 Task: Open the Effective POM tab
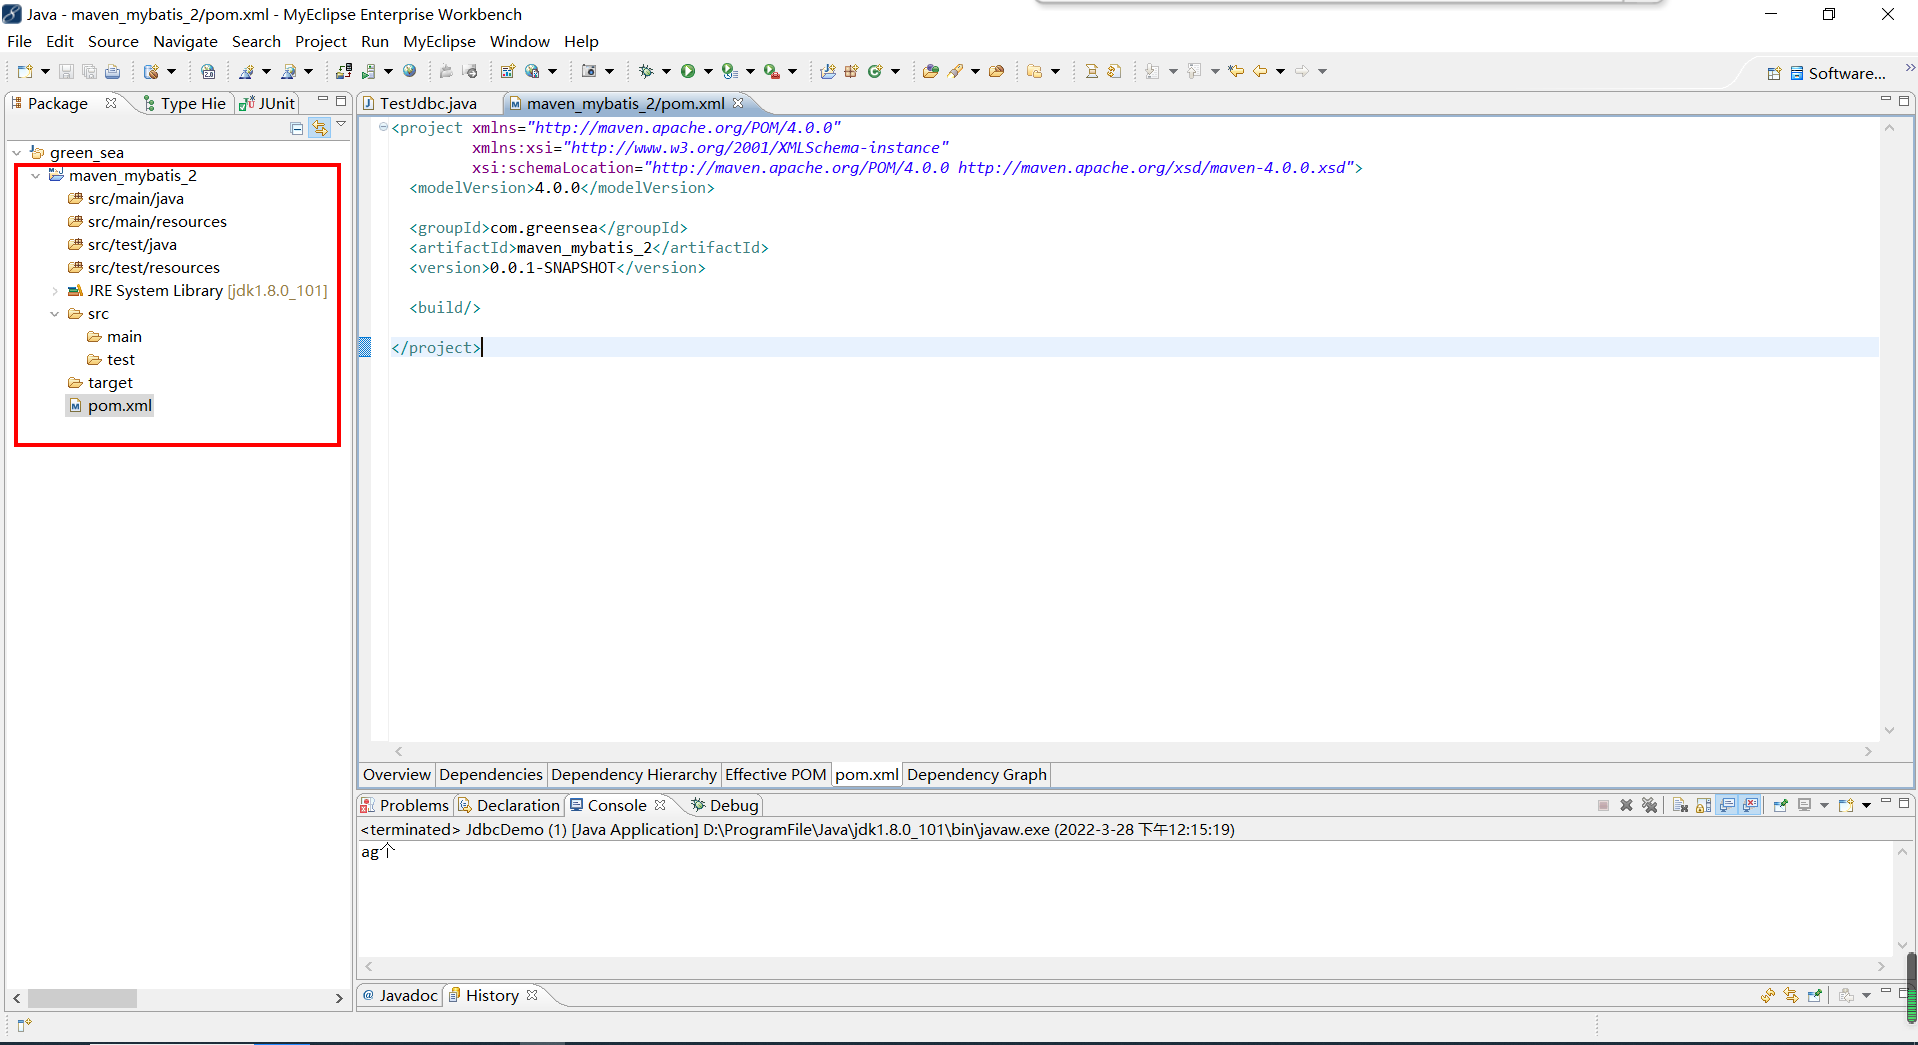[x=775, y=774]
